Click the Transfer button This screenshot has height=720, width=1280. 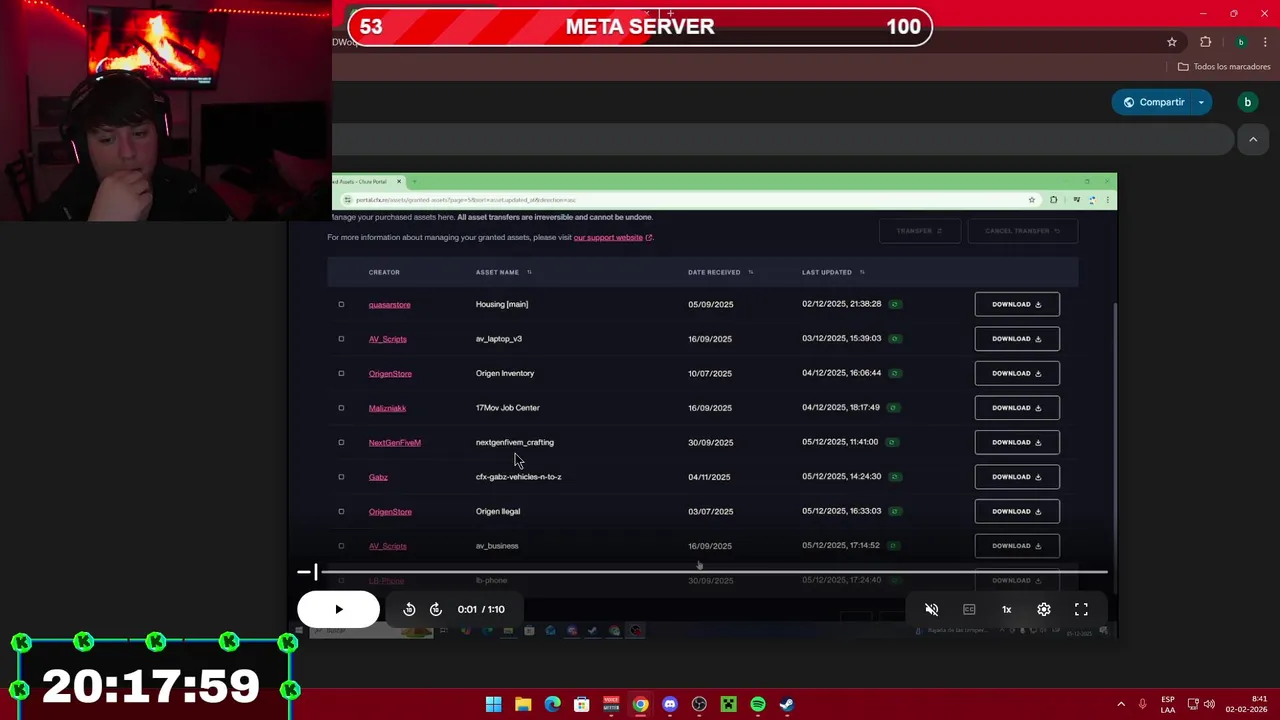tap(919, 231)
